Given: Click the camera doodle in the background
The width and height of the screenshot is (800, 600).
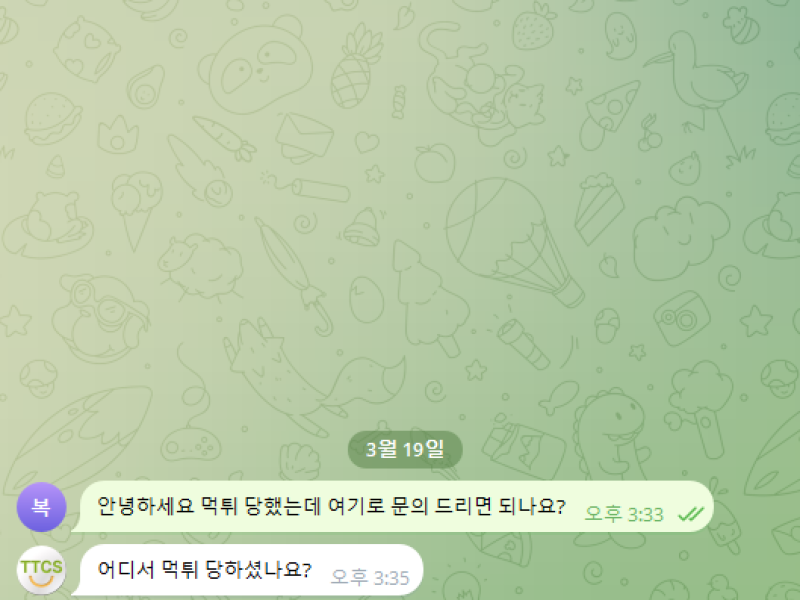Looking at the screenshot, I should tap(682, 318).
